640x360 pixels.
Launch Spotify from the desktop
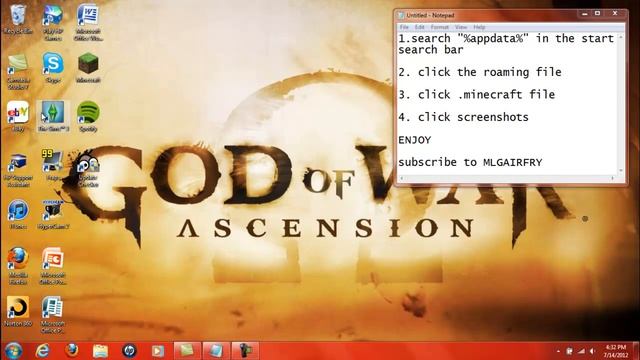tap(88, 116)
